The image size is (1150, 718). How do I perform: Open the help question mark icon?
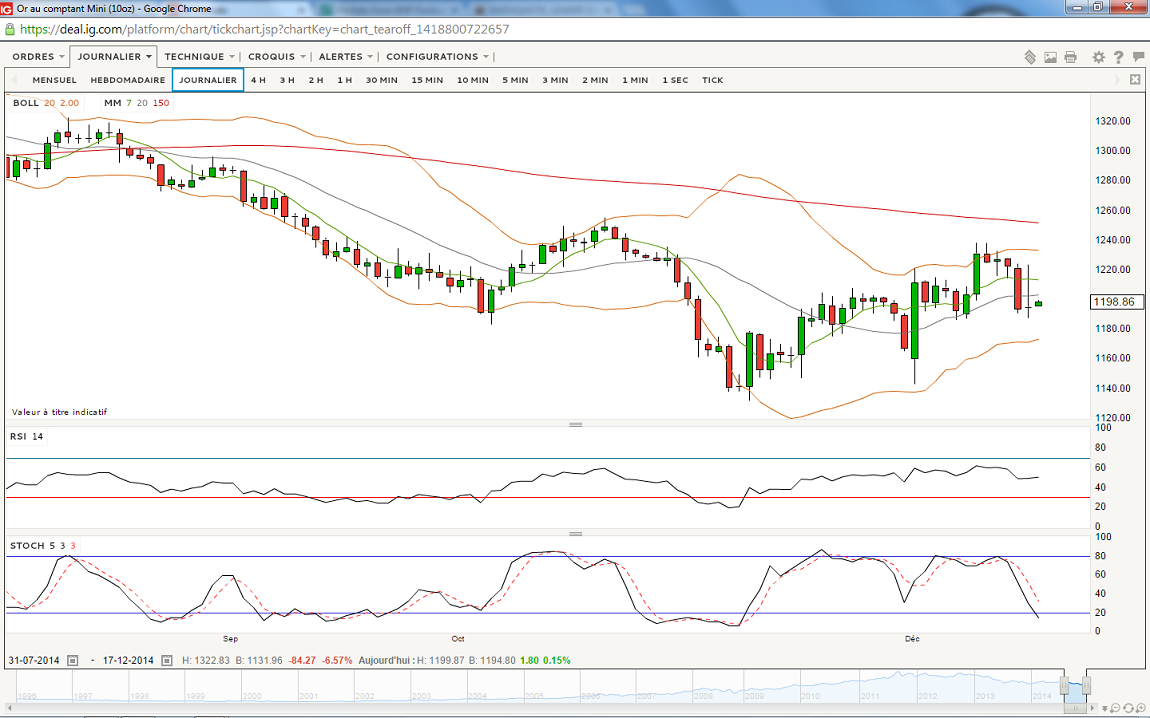(1118, 57)
